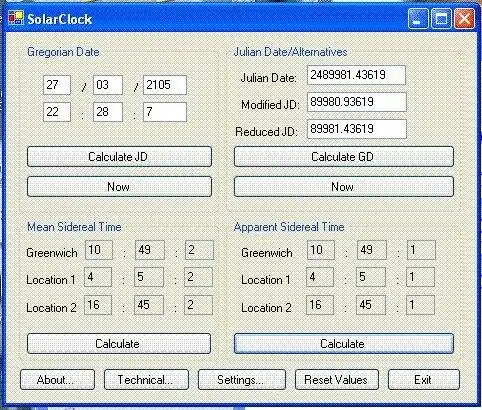
Task: Click Location 2 label in Apparent Sidereal Time
Action: (267, 308)
